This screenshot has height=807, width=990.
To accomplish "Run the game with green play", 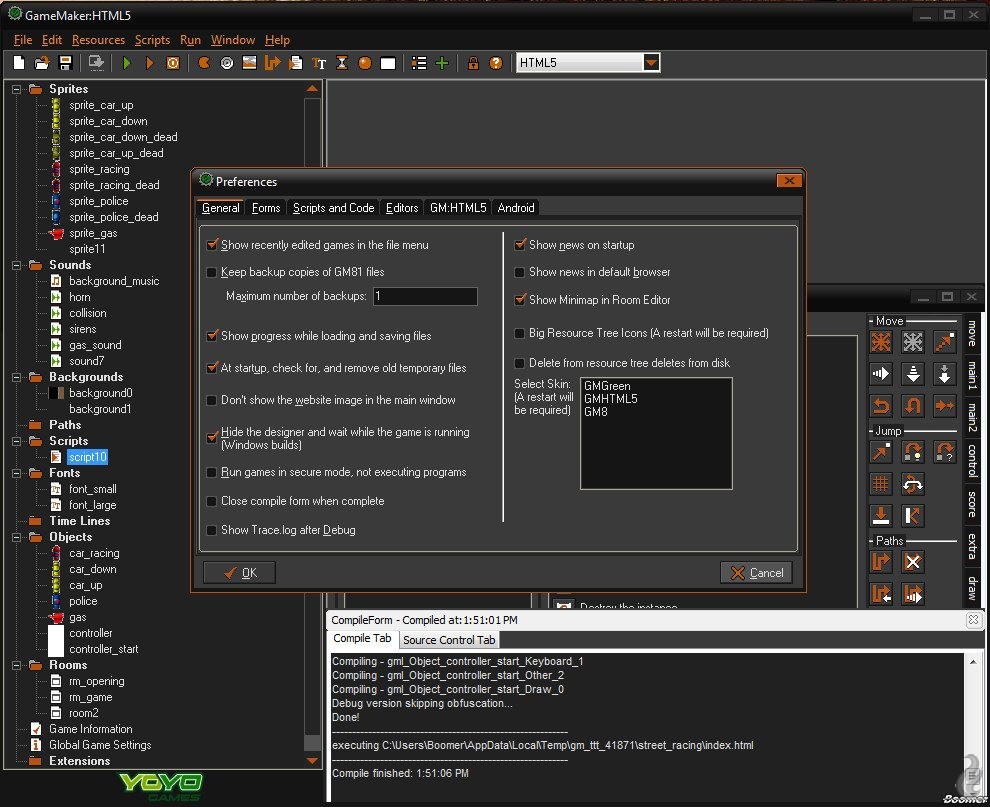I will [x=126, y=63].
